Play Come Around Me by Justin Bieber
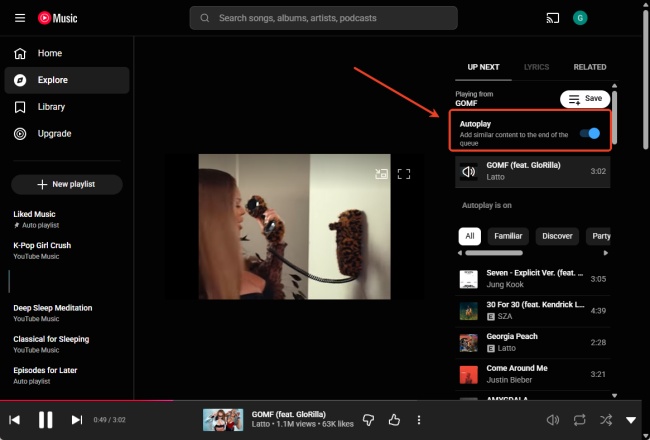This screenshot has width=650, height=440. click(x=533, y=374)
